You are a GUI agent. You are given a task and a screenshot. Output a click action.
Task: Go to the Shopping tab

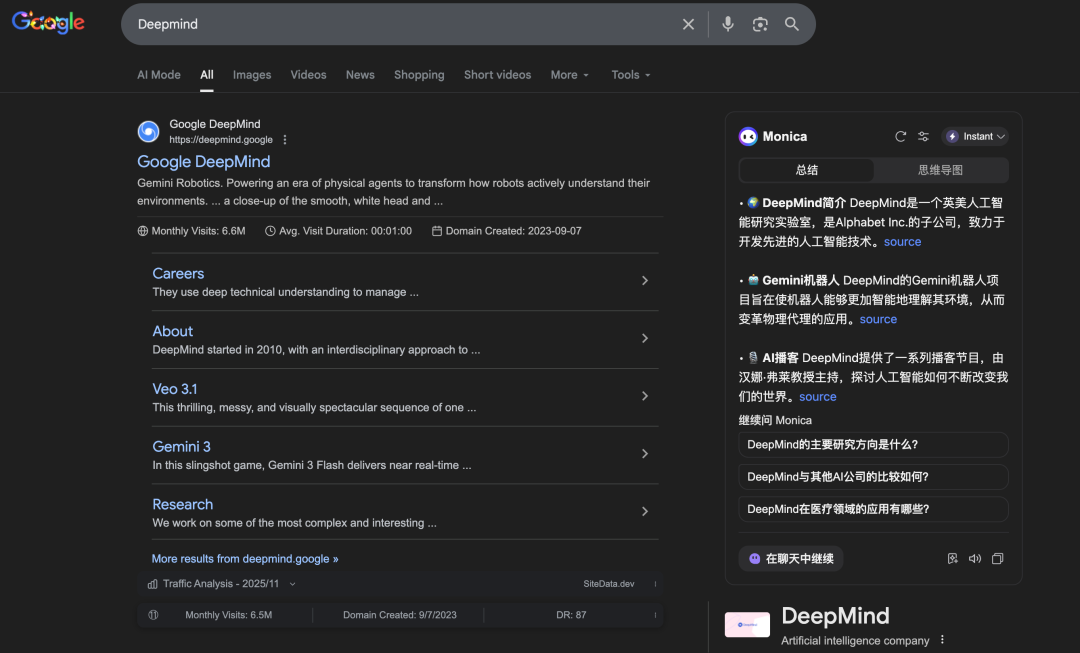(x=419, y=75)
